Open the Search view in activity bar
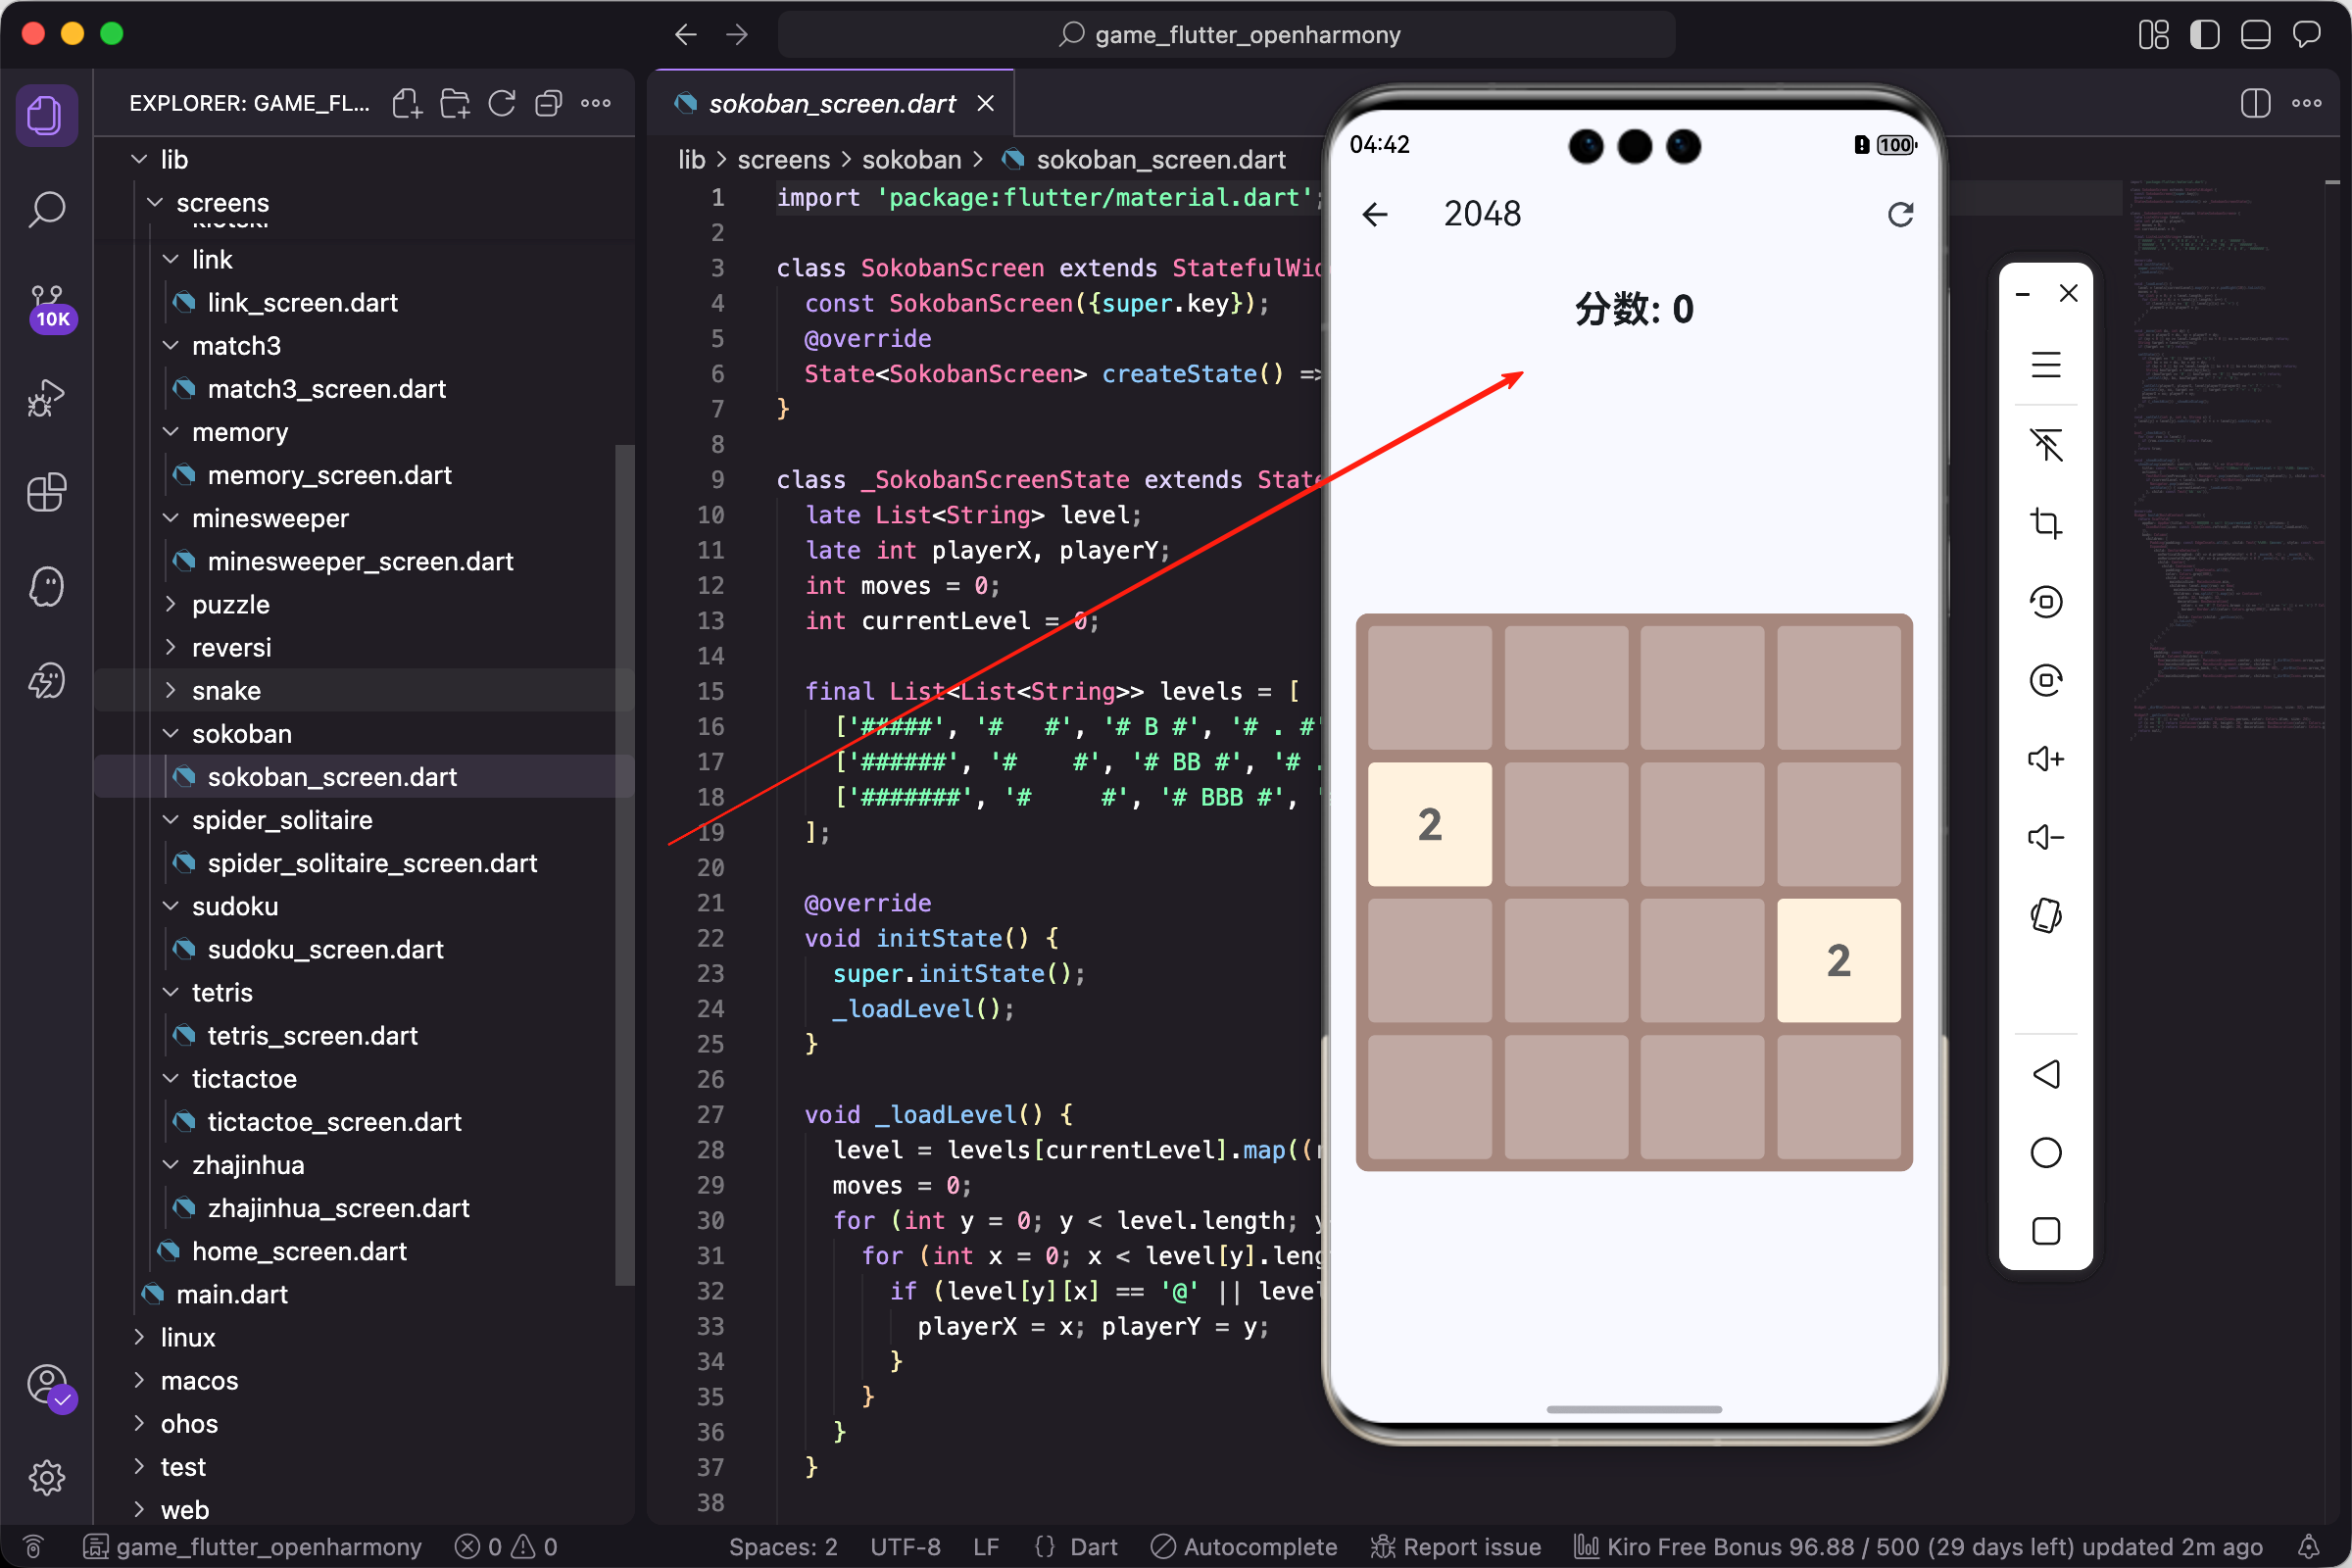Image resolution: width=2352 pixels, height=1568 pixels. pyautogui.click(x=46, y=209)
